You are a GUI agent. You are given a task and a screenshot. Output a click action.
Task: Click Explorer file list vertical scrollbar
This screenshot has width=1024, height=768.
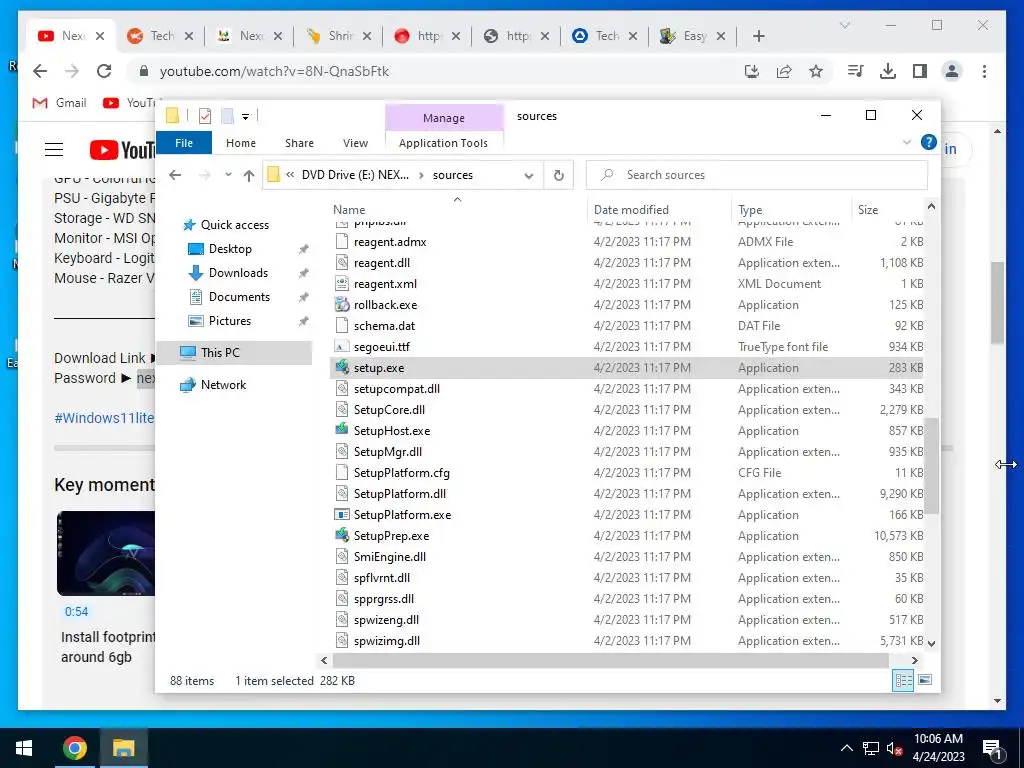[931, 466]
